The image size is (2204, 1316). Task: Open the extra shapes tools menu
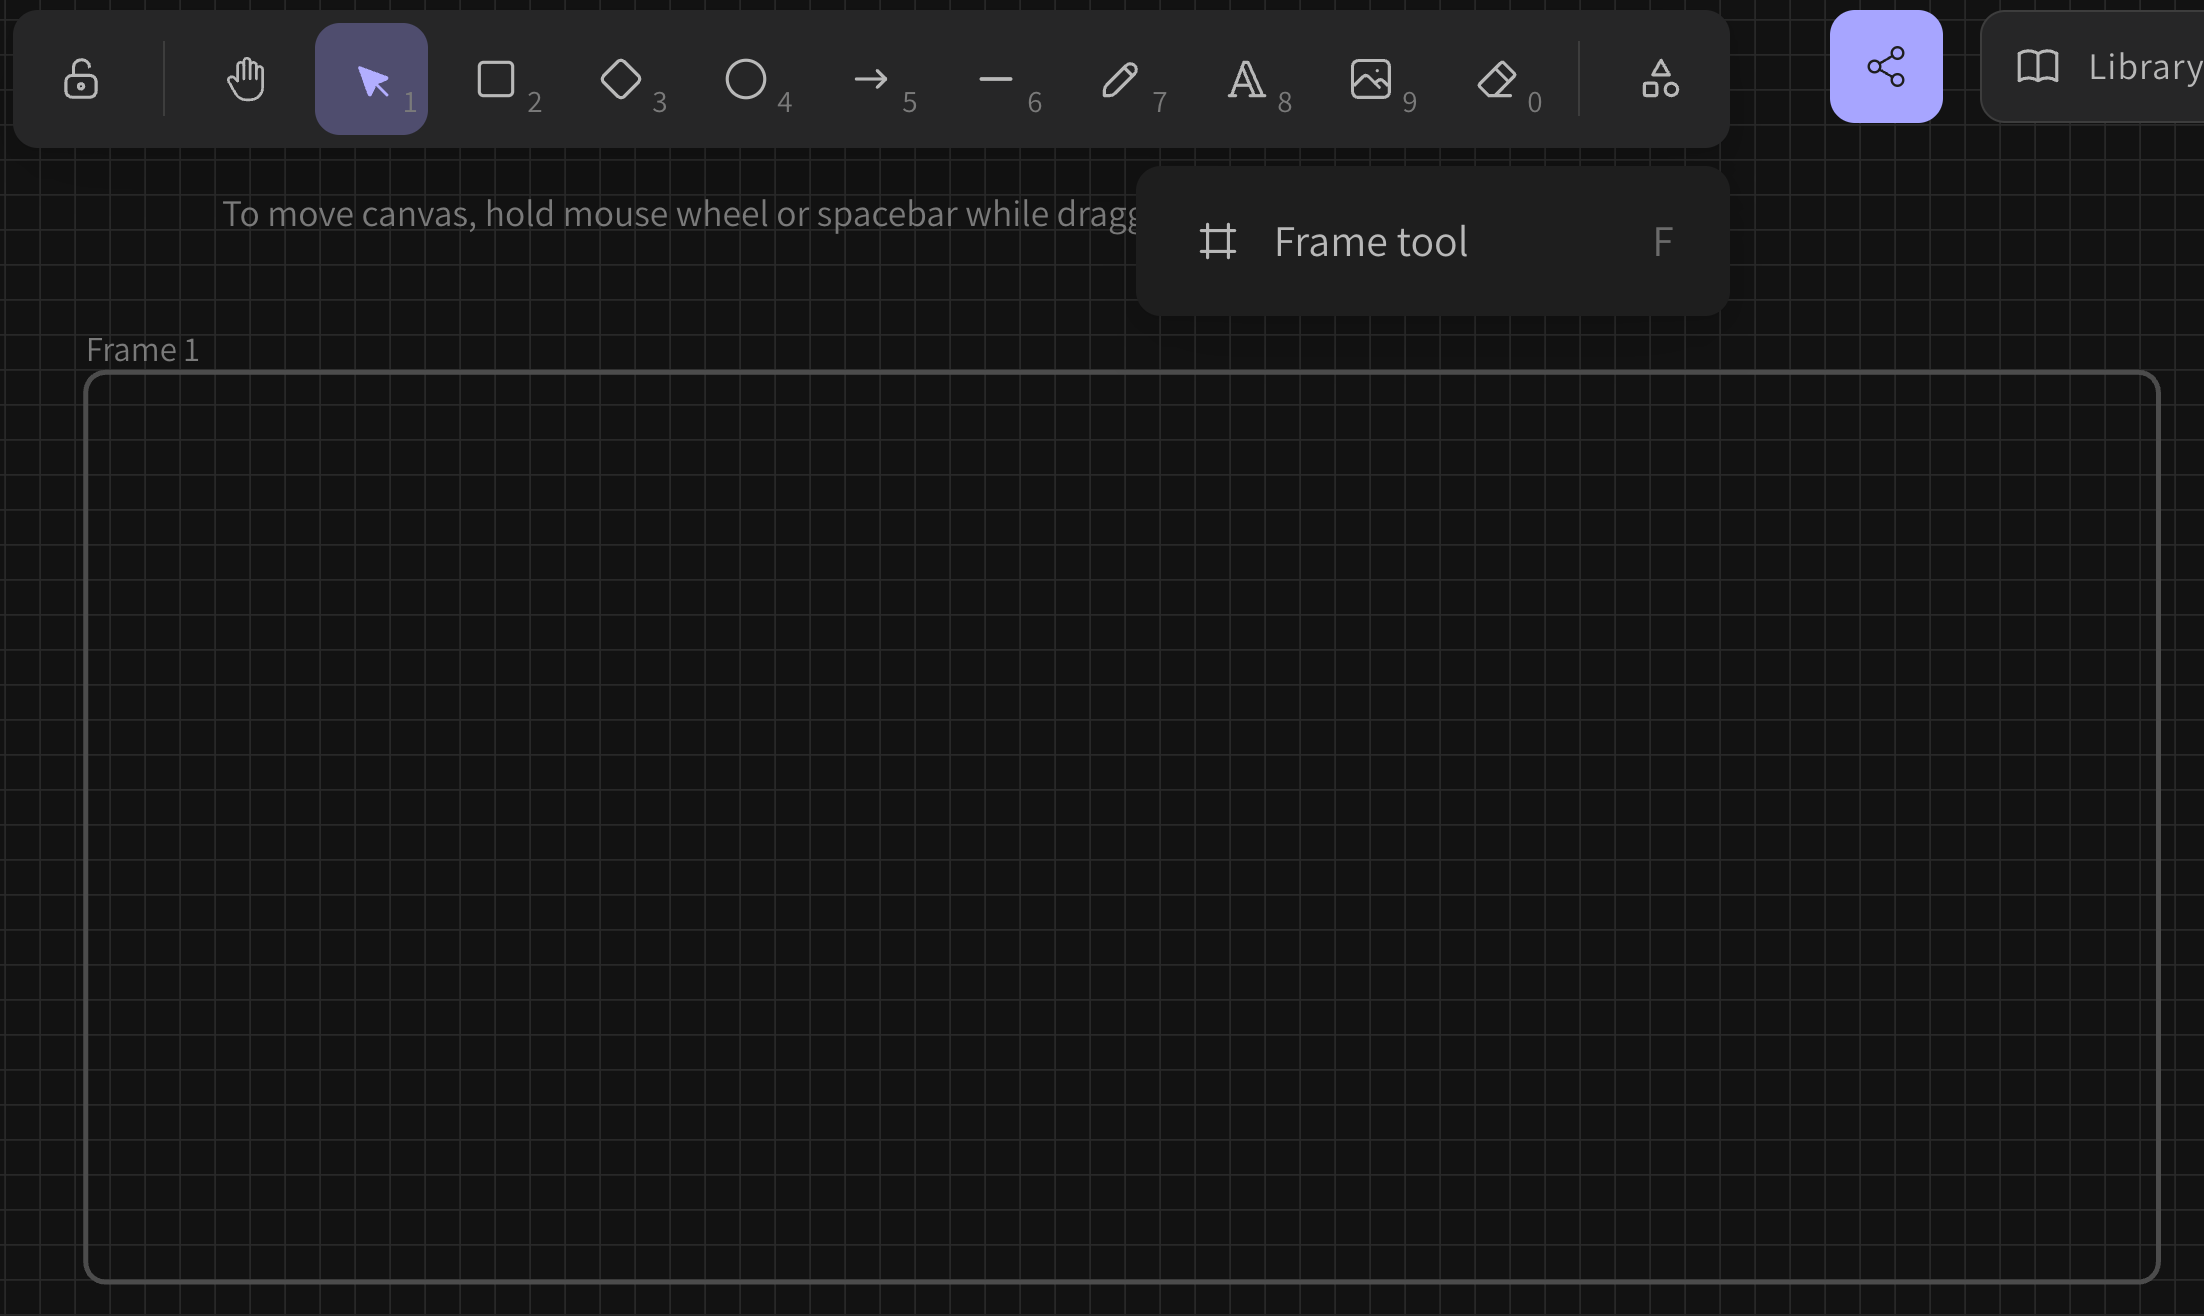click(x=1659, y=80)
